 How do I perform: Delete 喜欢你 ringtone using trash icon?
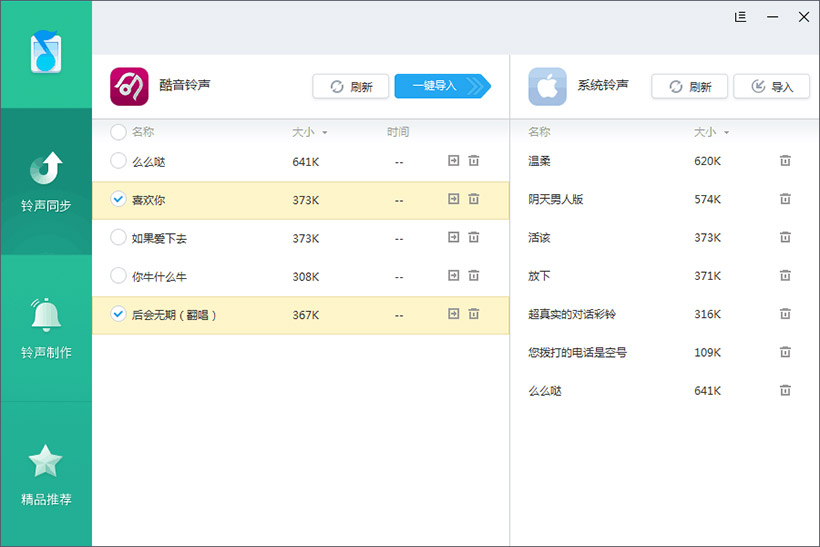(474, 200)
